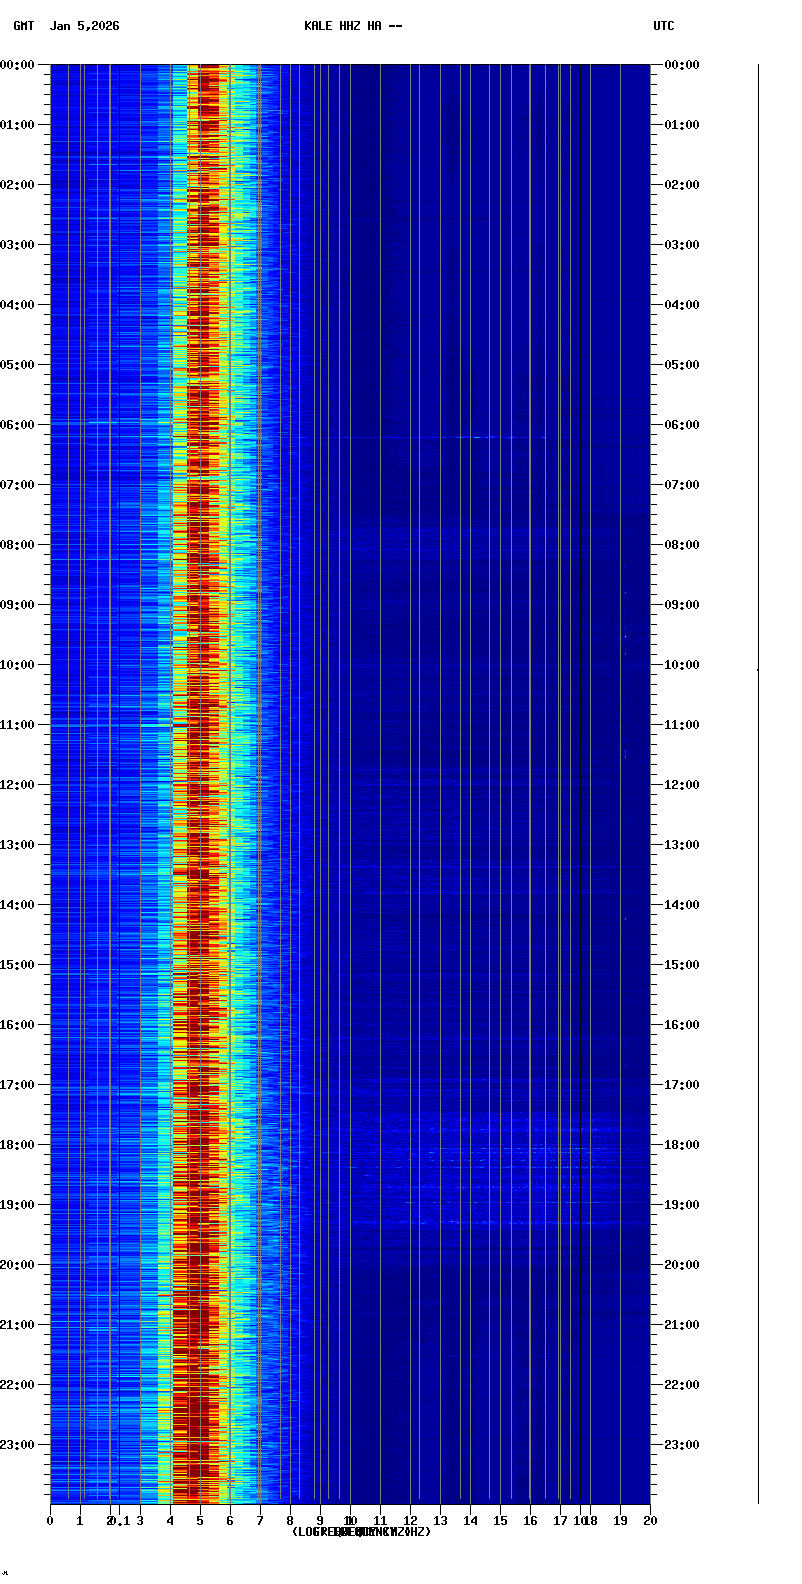This screenshot has width=802, height=1584.
Task: Click the 7 label on frequency axis
Action: point(260,1521)
